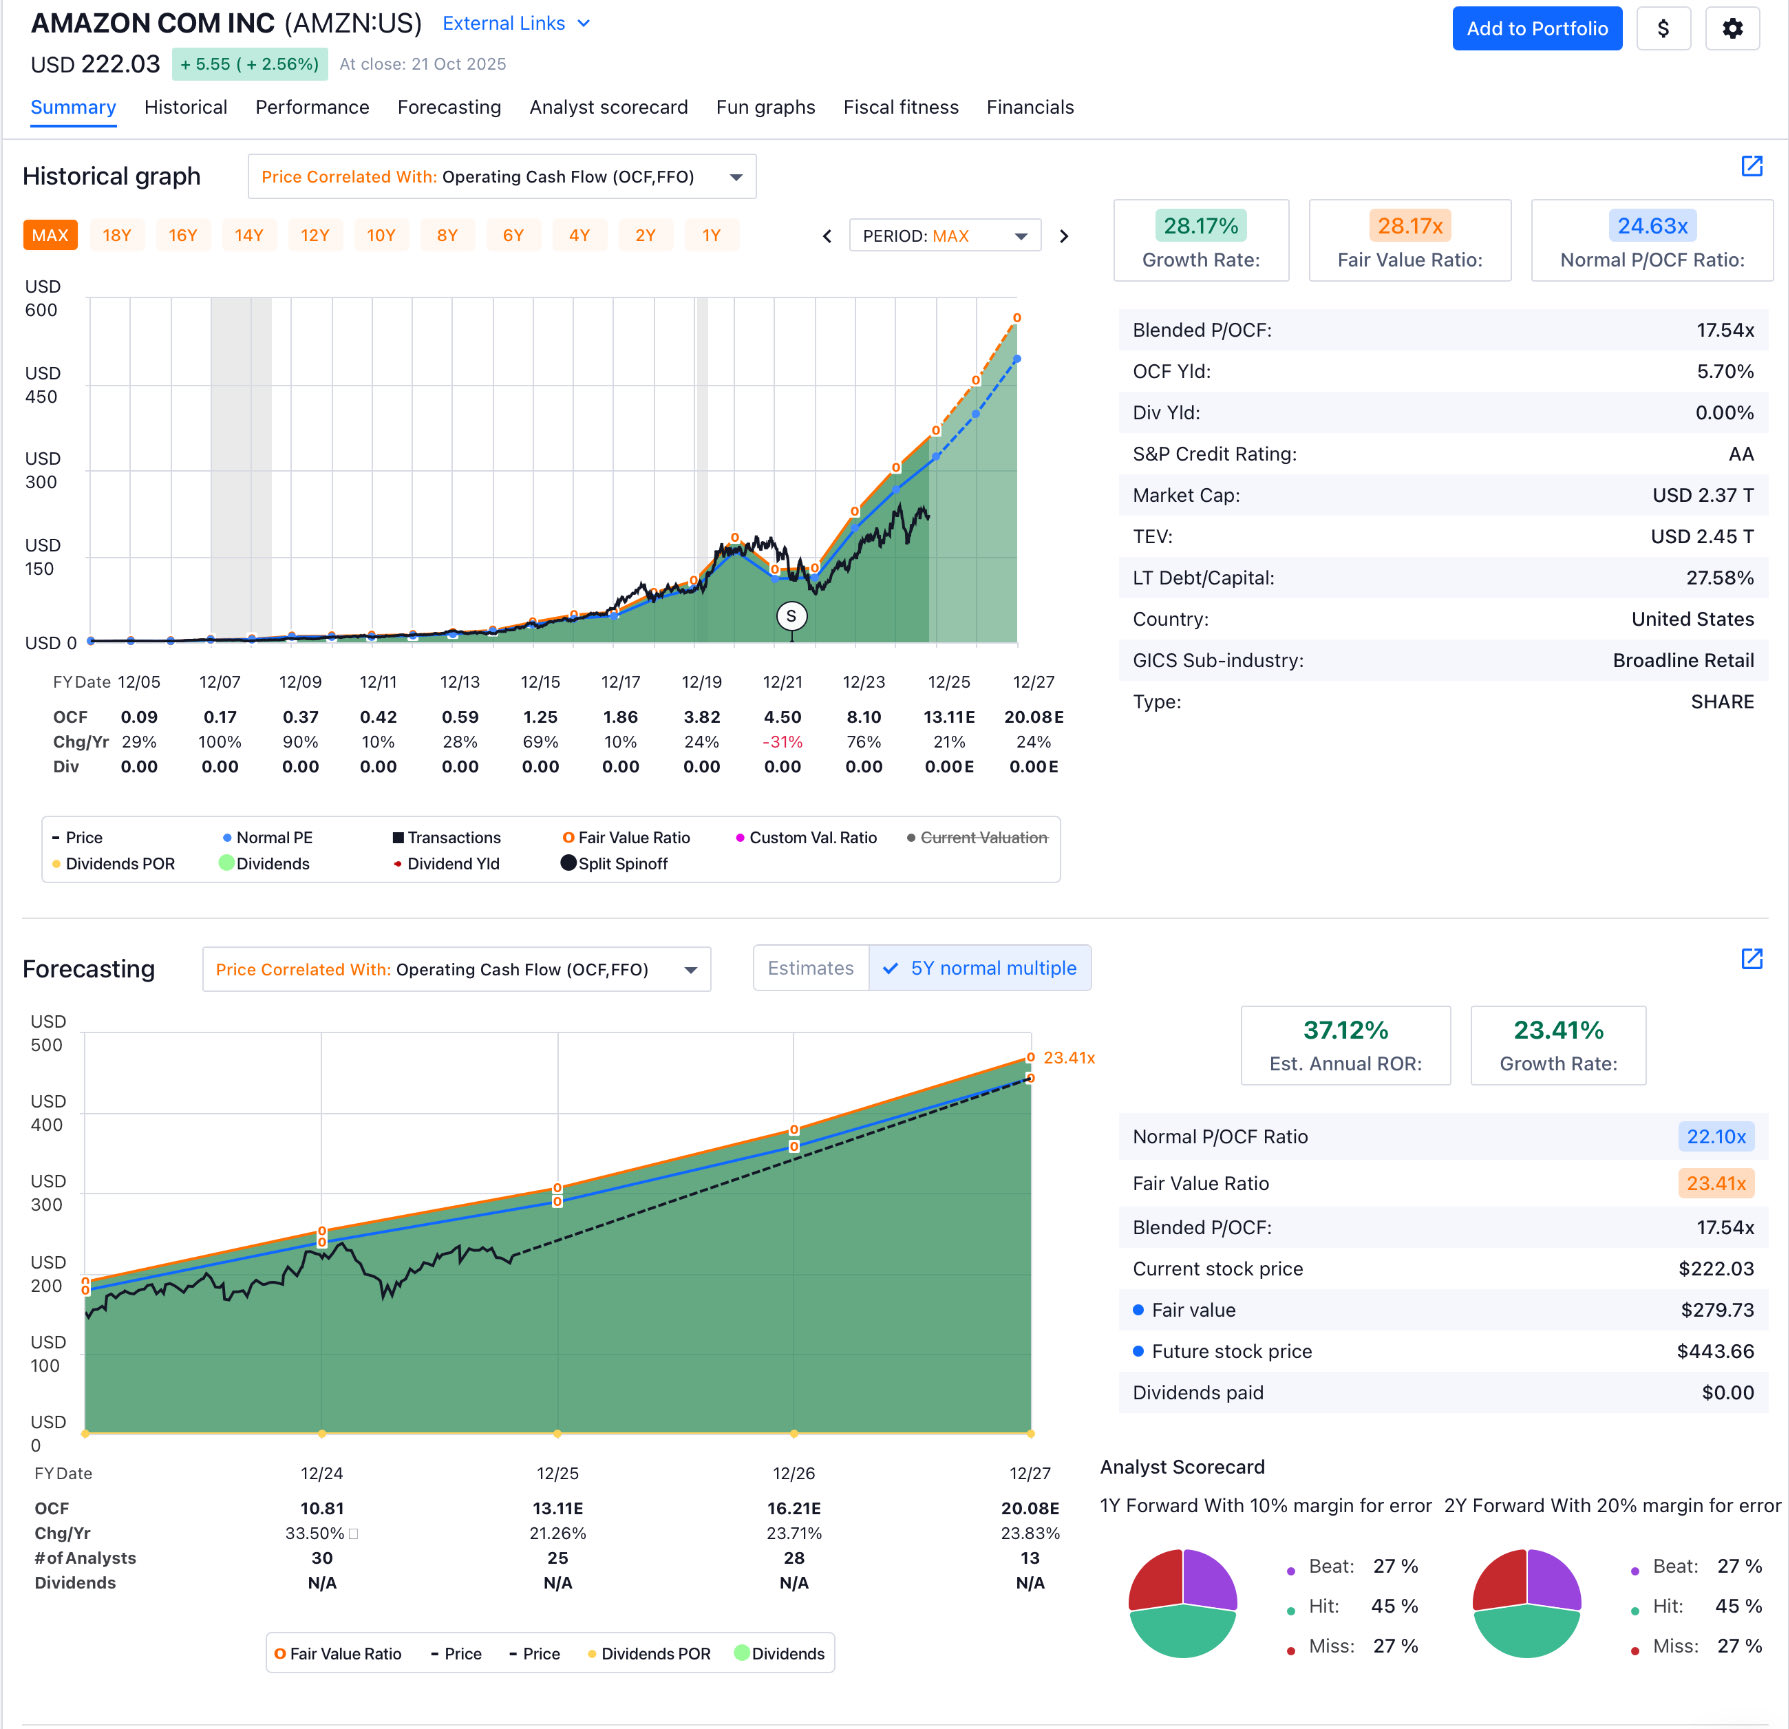Click the Add to Portfolio button

pyautogui.click(x=1537, y=28)
